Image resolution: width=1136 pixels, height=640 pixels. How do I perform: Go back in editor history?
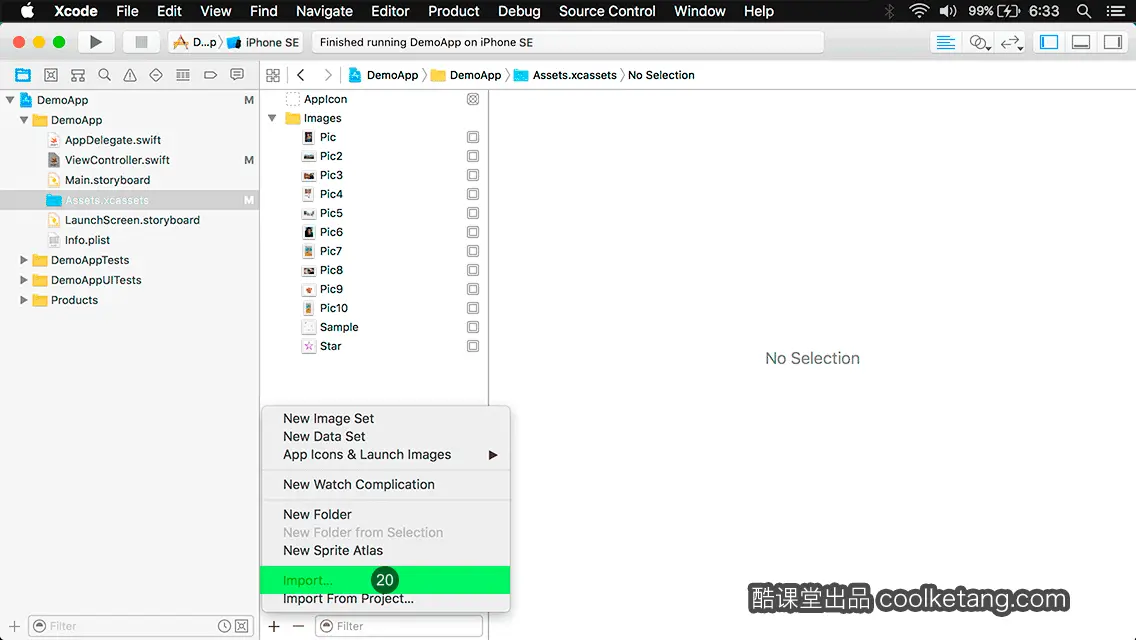[301, 75]
